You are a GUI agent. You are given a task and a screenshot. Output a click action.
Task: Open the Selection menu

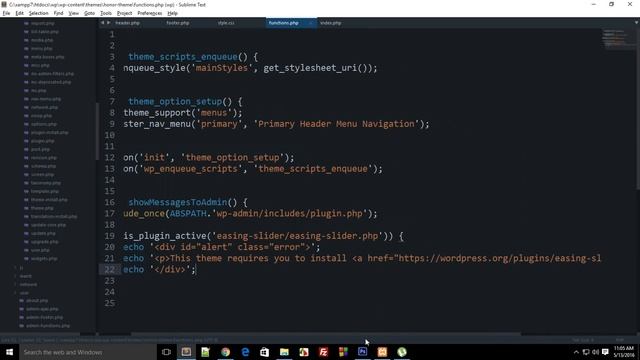[x=38, y=13]
